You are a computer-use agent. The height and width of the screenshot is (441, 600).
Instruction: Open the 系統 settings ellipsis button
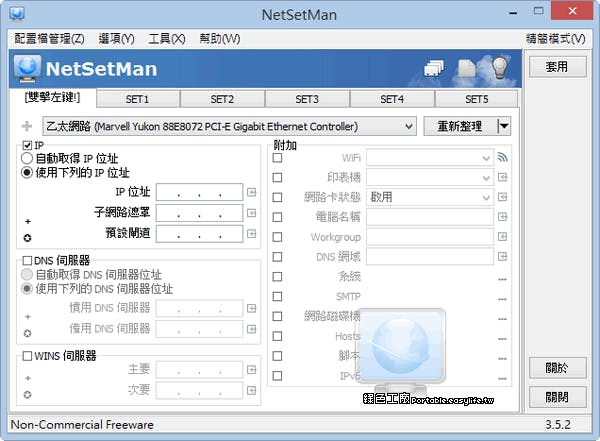[x=502, y=279]
